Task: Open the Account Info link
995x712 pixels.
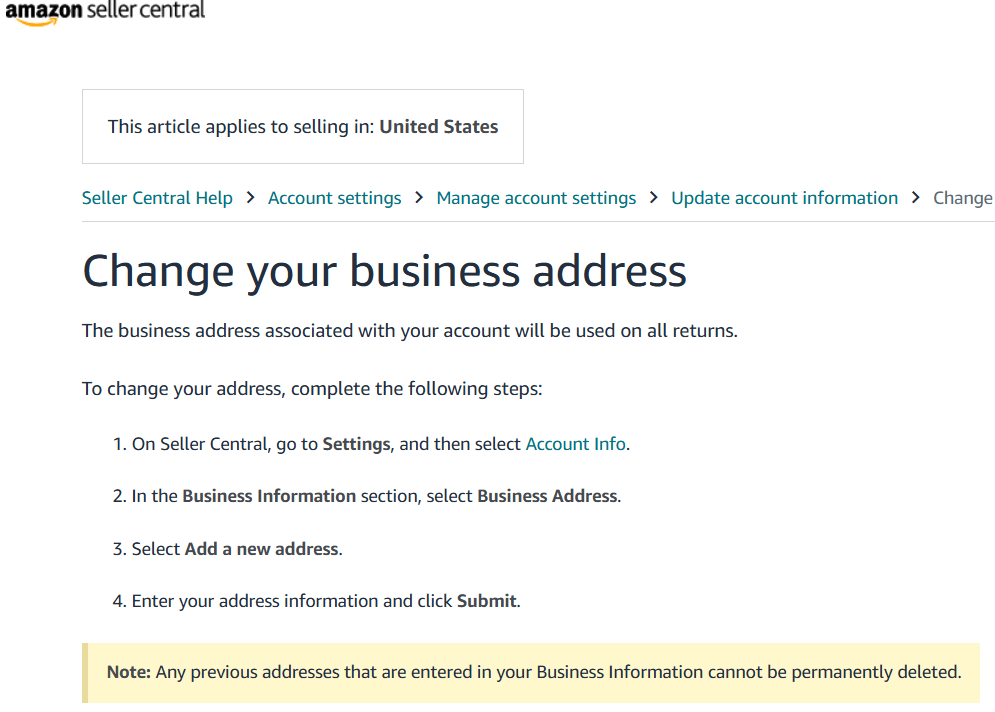Action: pos(576,444)
